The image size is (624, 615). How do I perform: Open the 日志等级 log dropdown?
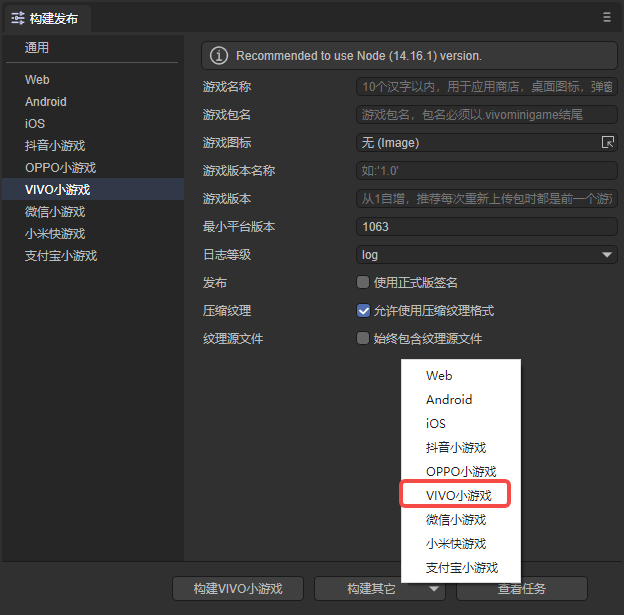coord(486,254)
